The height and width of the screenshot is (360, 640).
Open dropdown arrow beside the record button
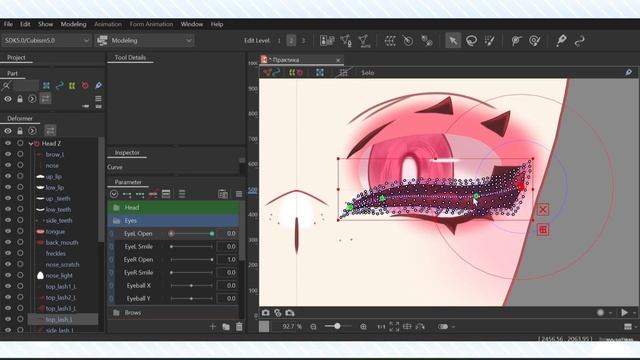coord(610,313)
